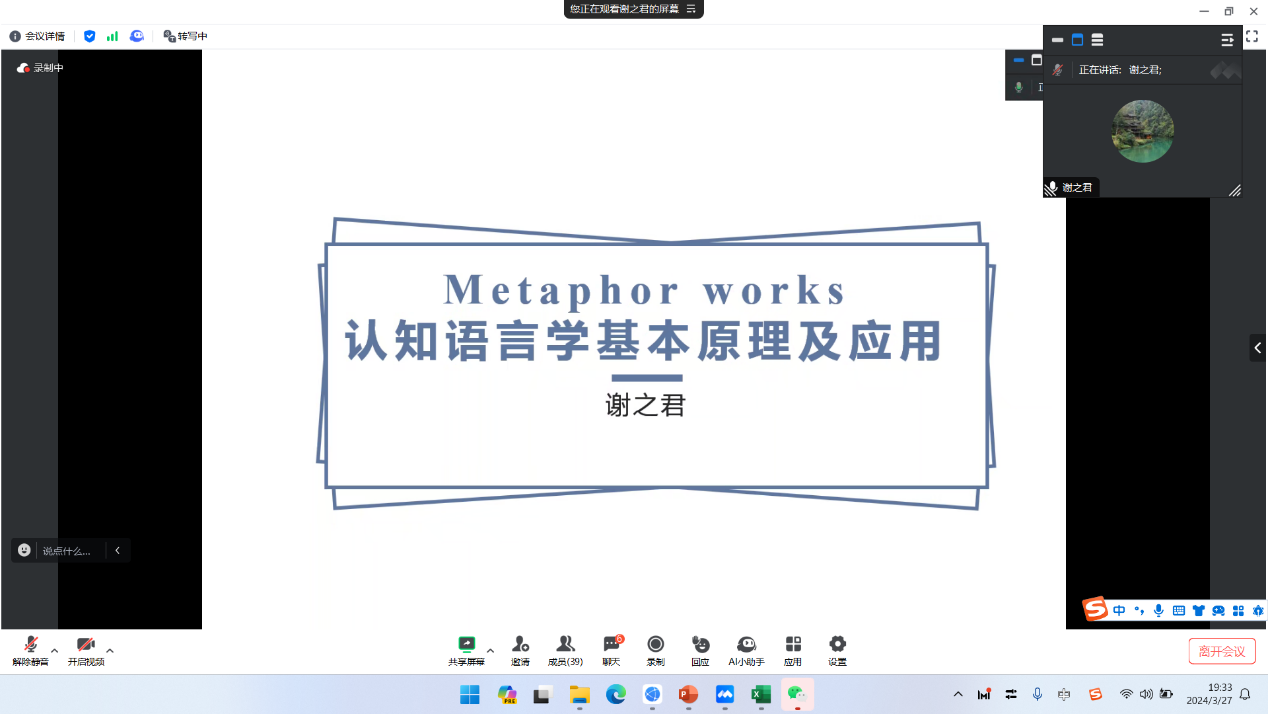This screenshot has height=714, width=1268.
Task: Click the 共享屏幕 share screen icon
Action: (466, 648)
